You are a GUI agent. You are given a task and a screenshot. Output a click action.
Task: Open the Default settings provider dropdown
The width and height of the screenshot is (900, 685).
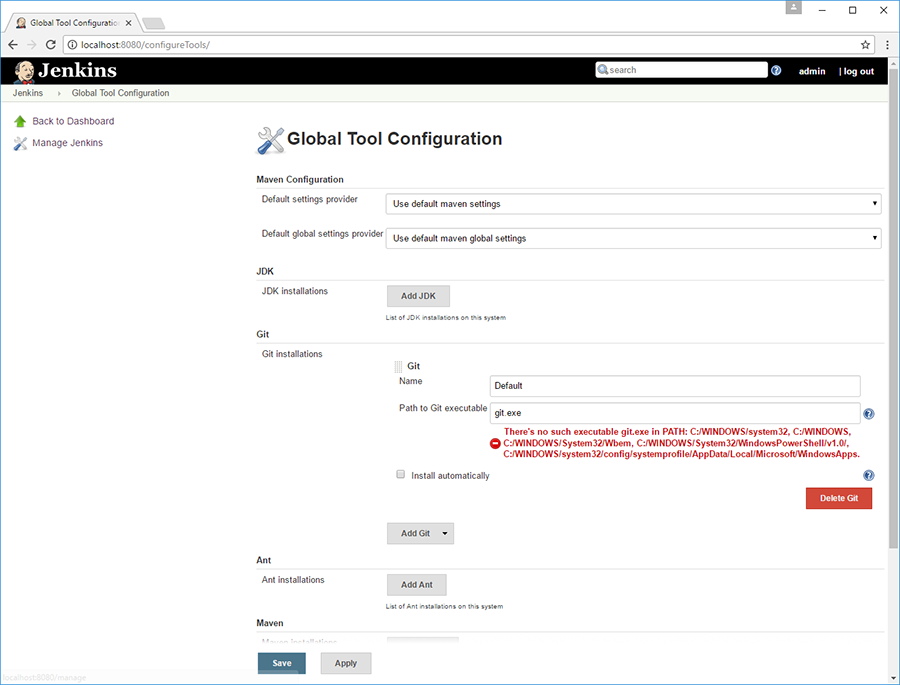click(634, 204)
